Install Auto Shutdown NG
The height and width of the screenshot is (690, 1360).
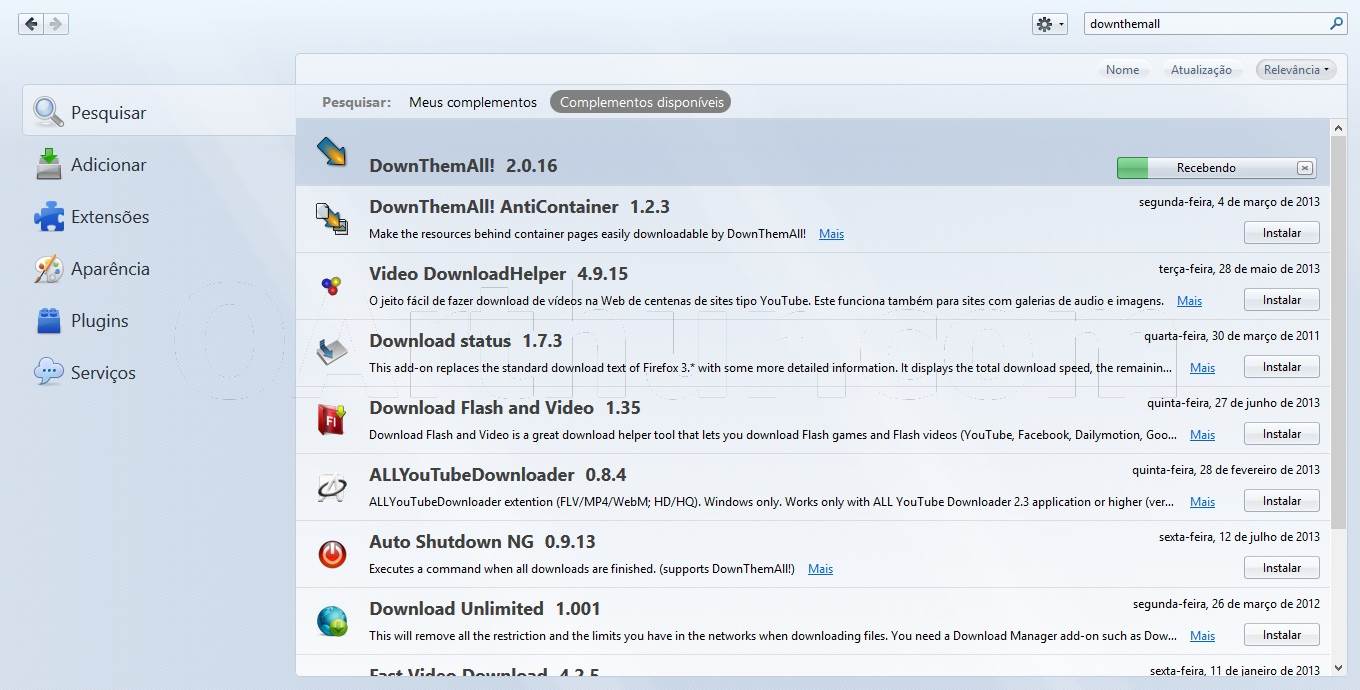click(x=1282, y=568)
